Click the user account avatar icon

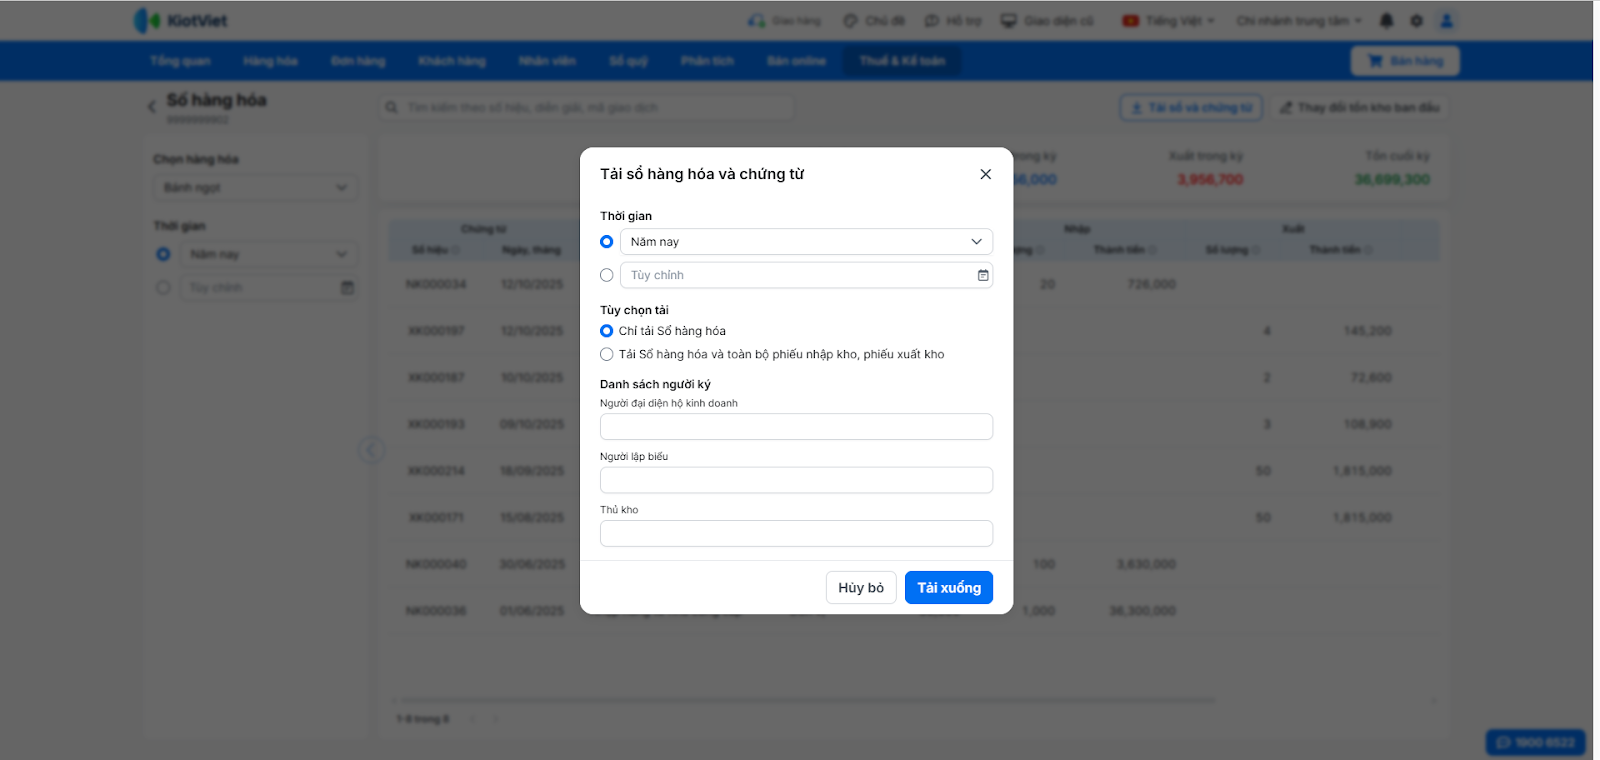[1446, 20]
